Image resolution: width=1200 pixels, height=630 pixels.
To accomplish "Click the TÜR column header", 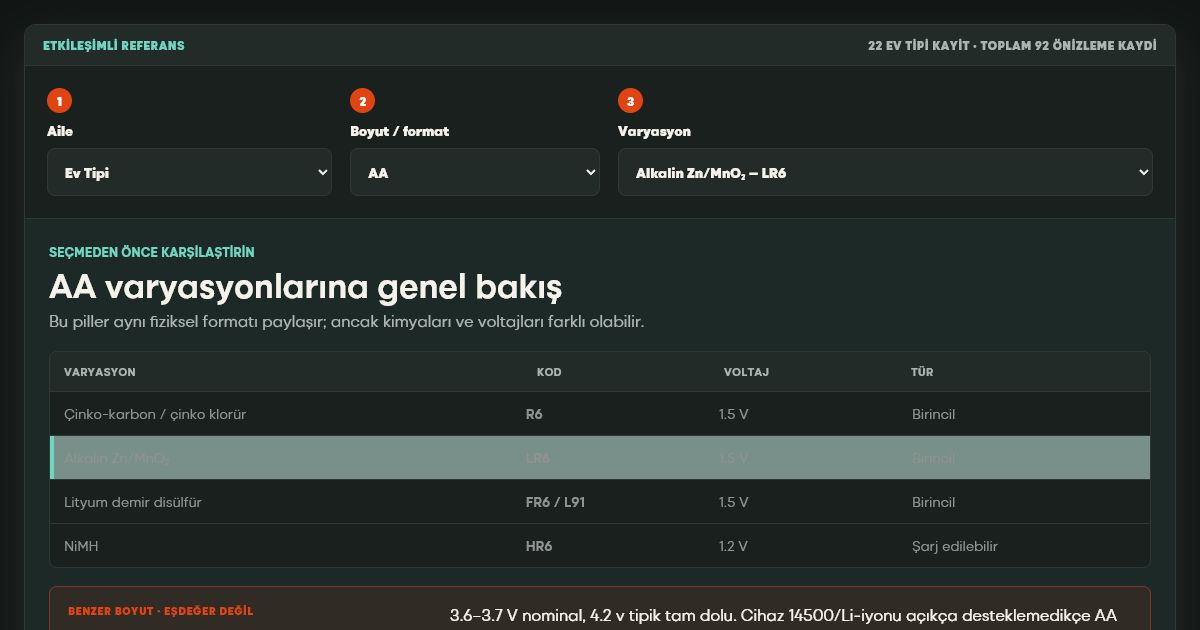I will click(922, 372).
